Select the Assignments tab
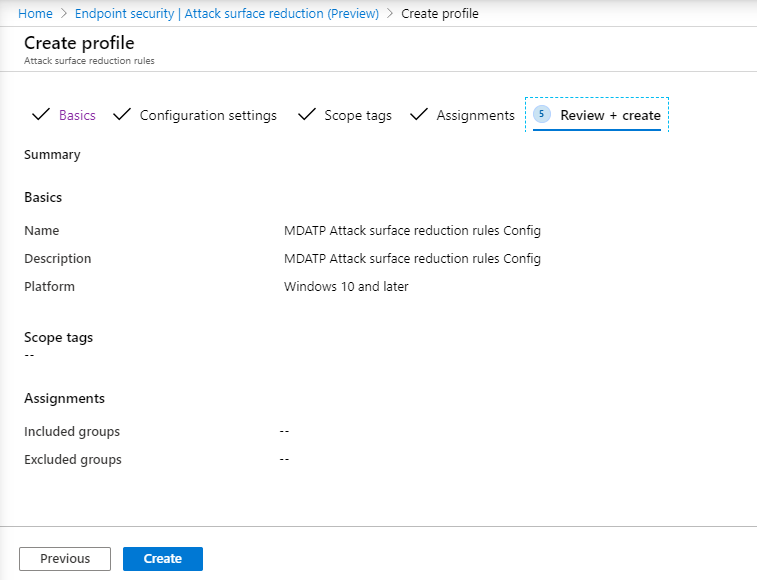Screen dimensions: 757x580 [476, 115]
